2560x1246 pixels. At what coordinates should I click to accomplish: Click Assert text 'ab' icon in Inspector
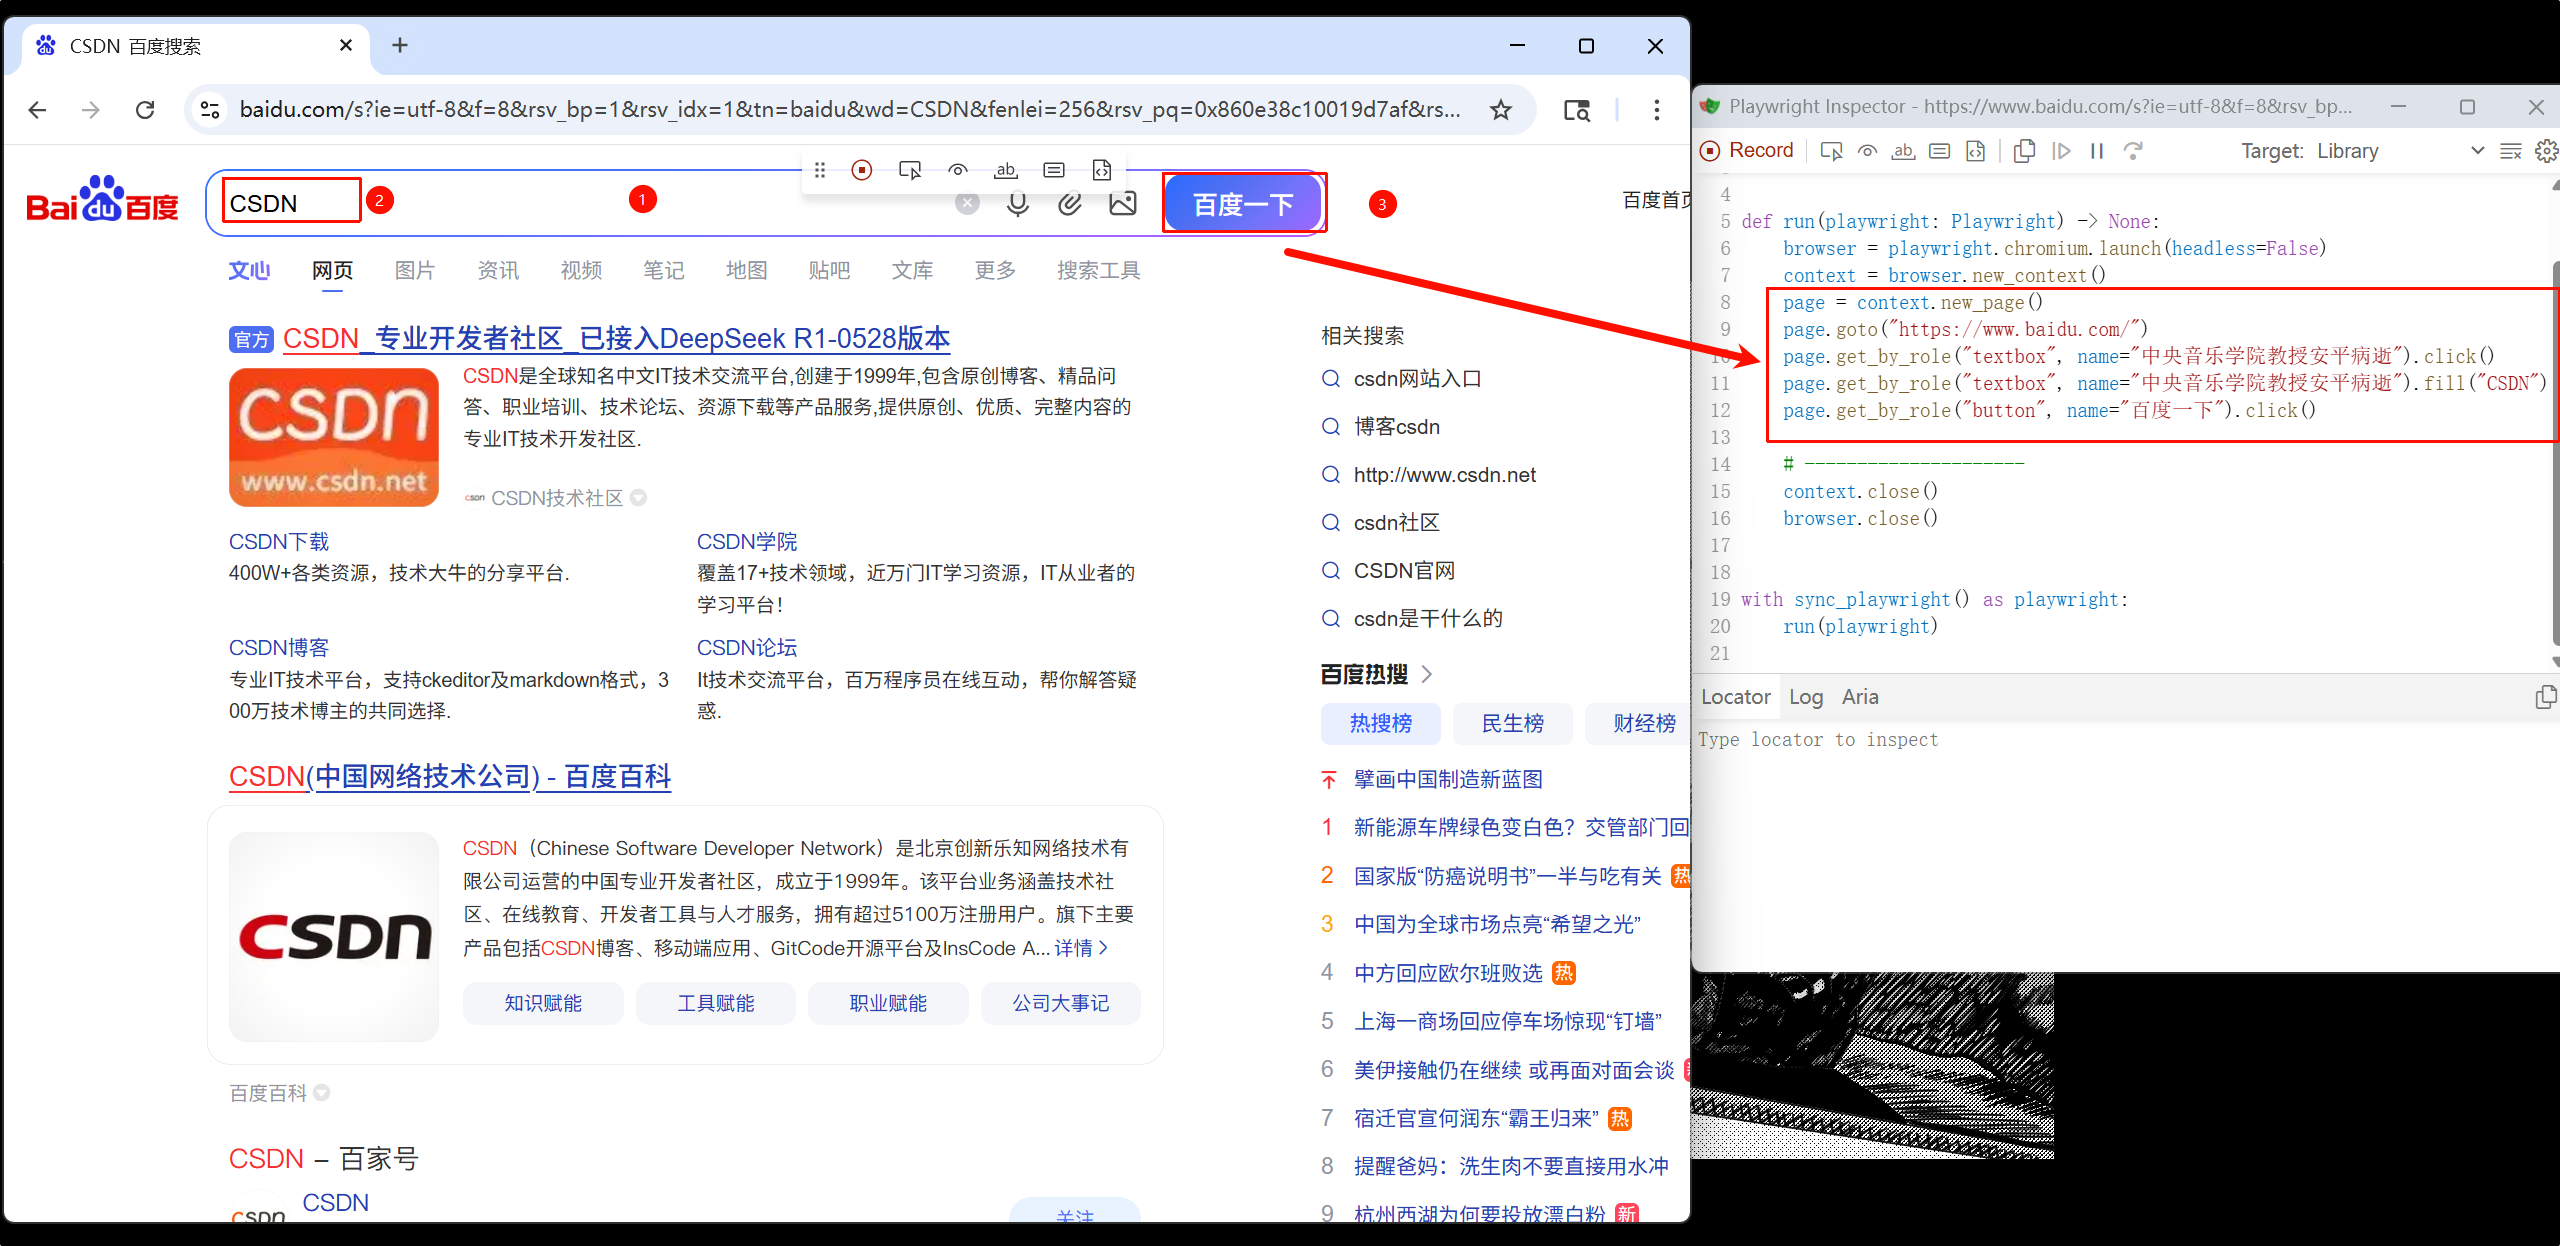click(x=1903, y=151)
